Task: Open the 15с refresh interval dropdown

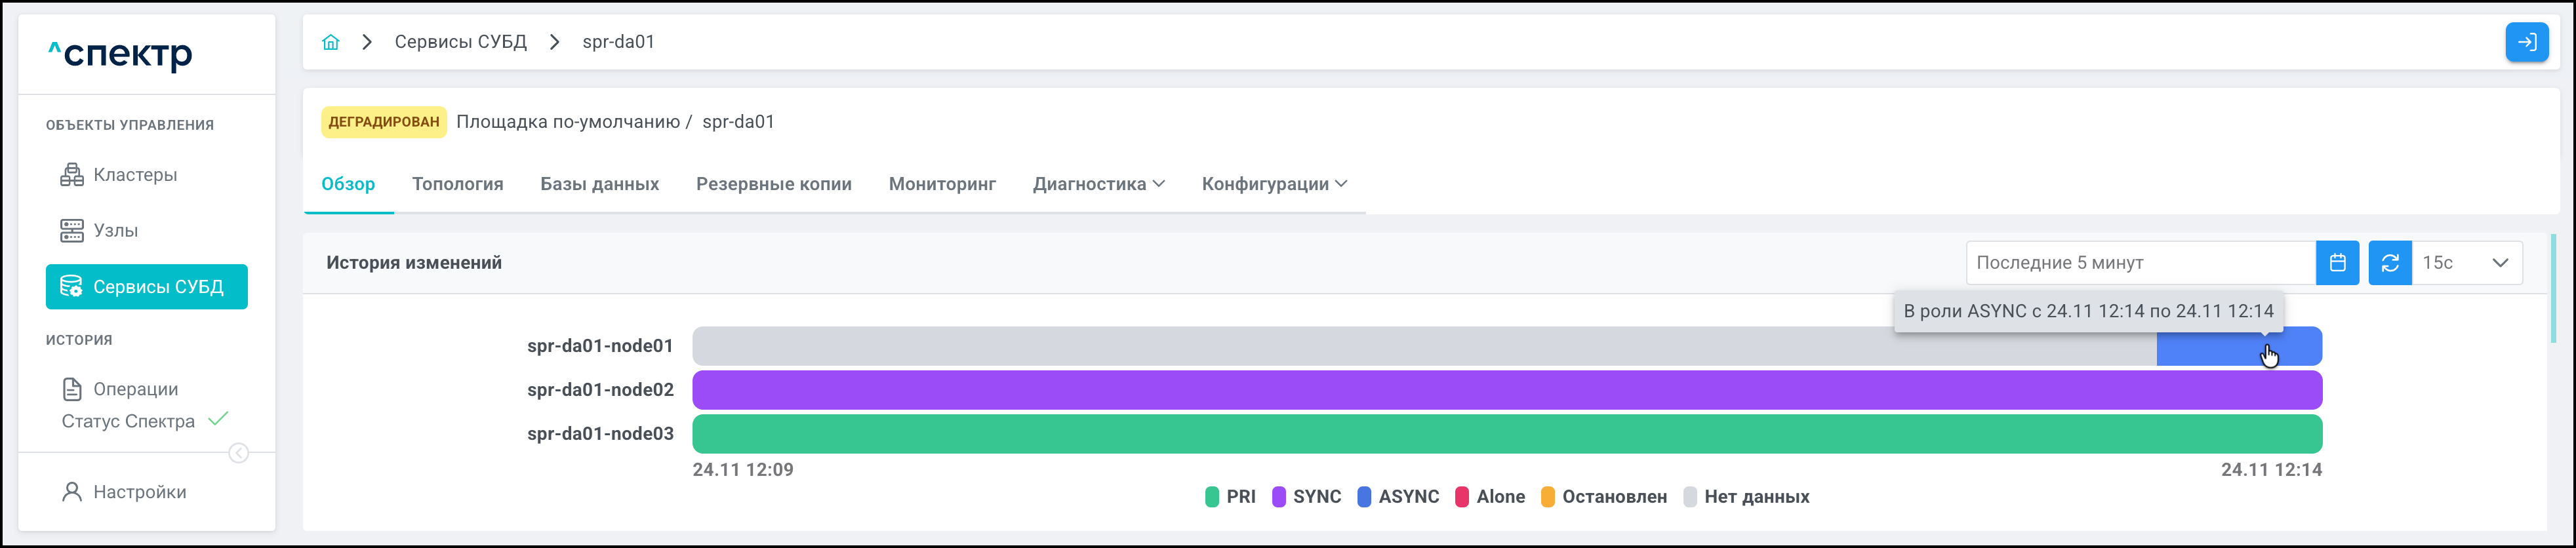Action: pos(2467,263)
